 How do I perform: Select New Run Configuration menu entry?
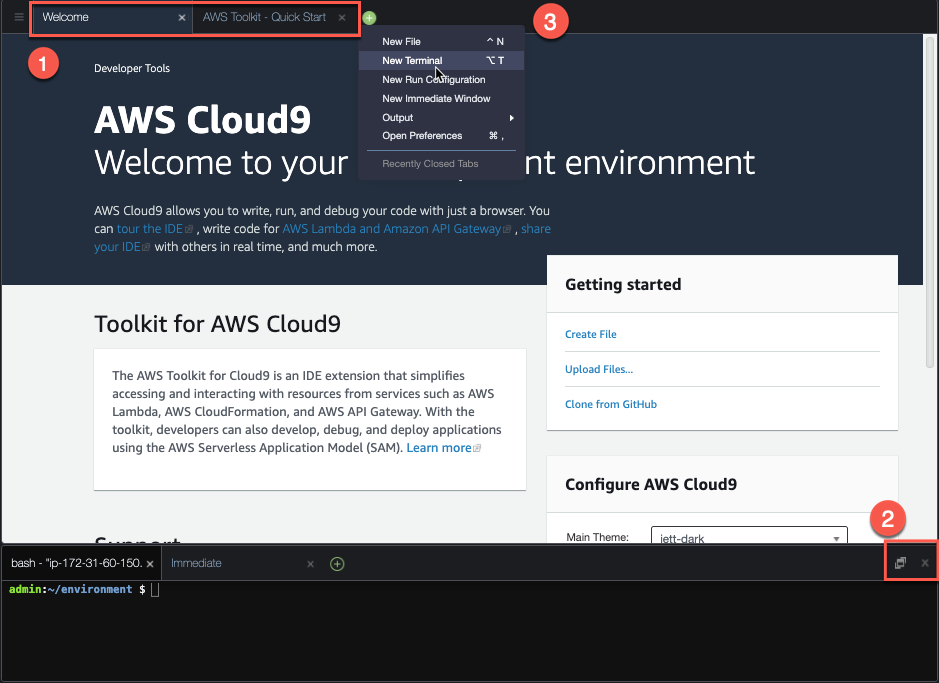[x=441, y=80]
